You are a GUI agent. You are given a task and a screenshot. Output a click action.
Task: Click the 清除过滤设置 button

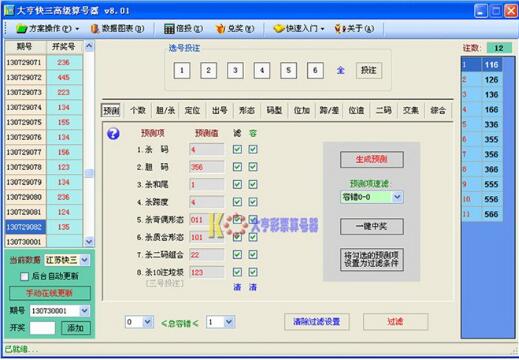coord(317,322)
